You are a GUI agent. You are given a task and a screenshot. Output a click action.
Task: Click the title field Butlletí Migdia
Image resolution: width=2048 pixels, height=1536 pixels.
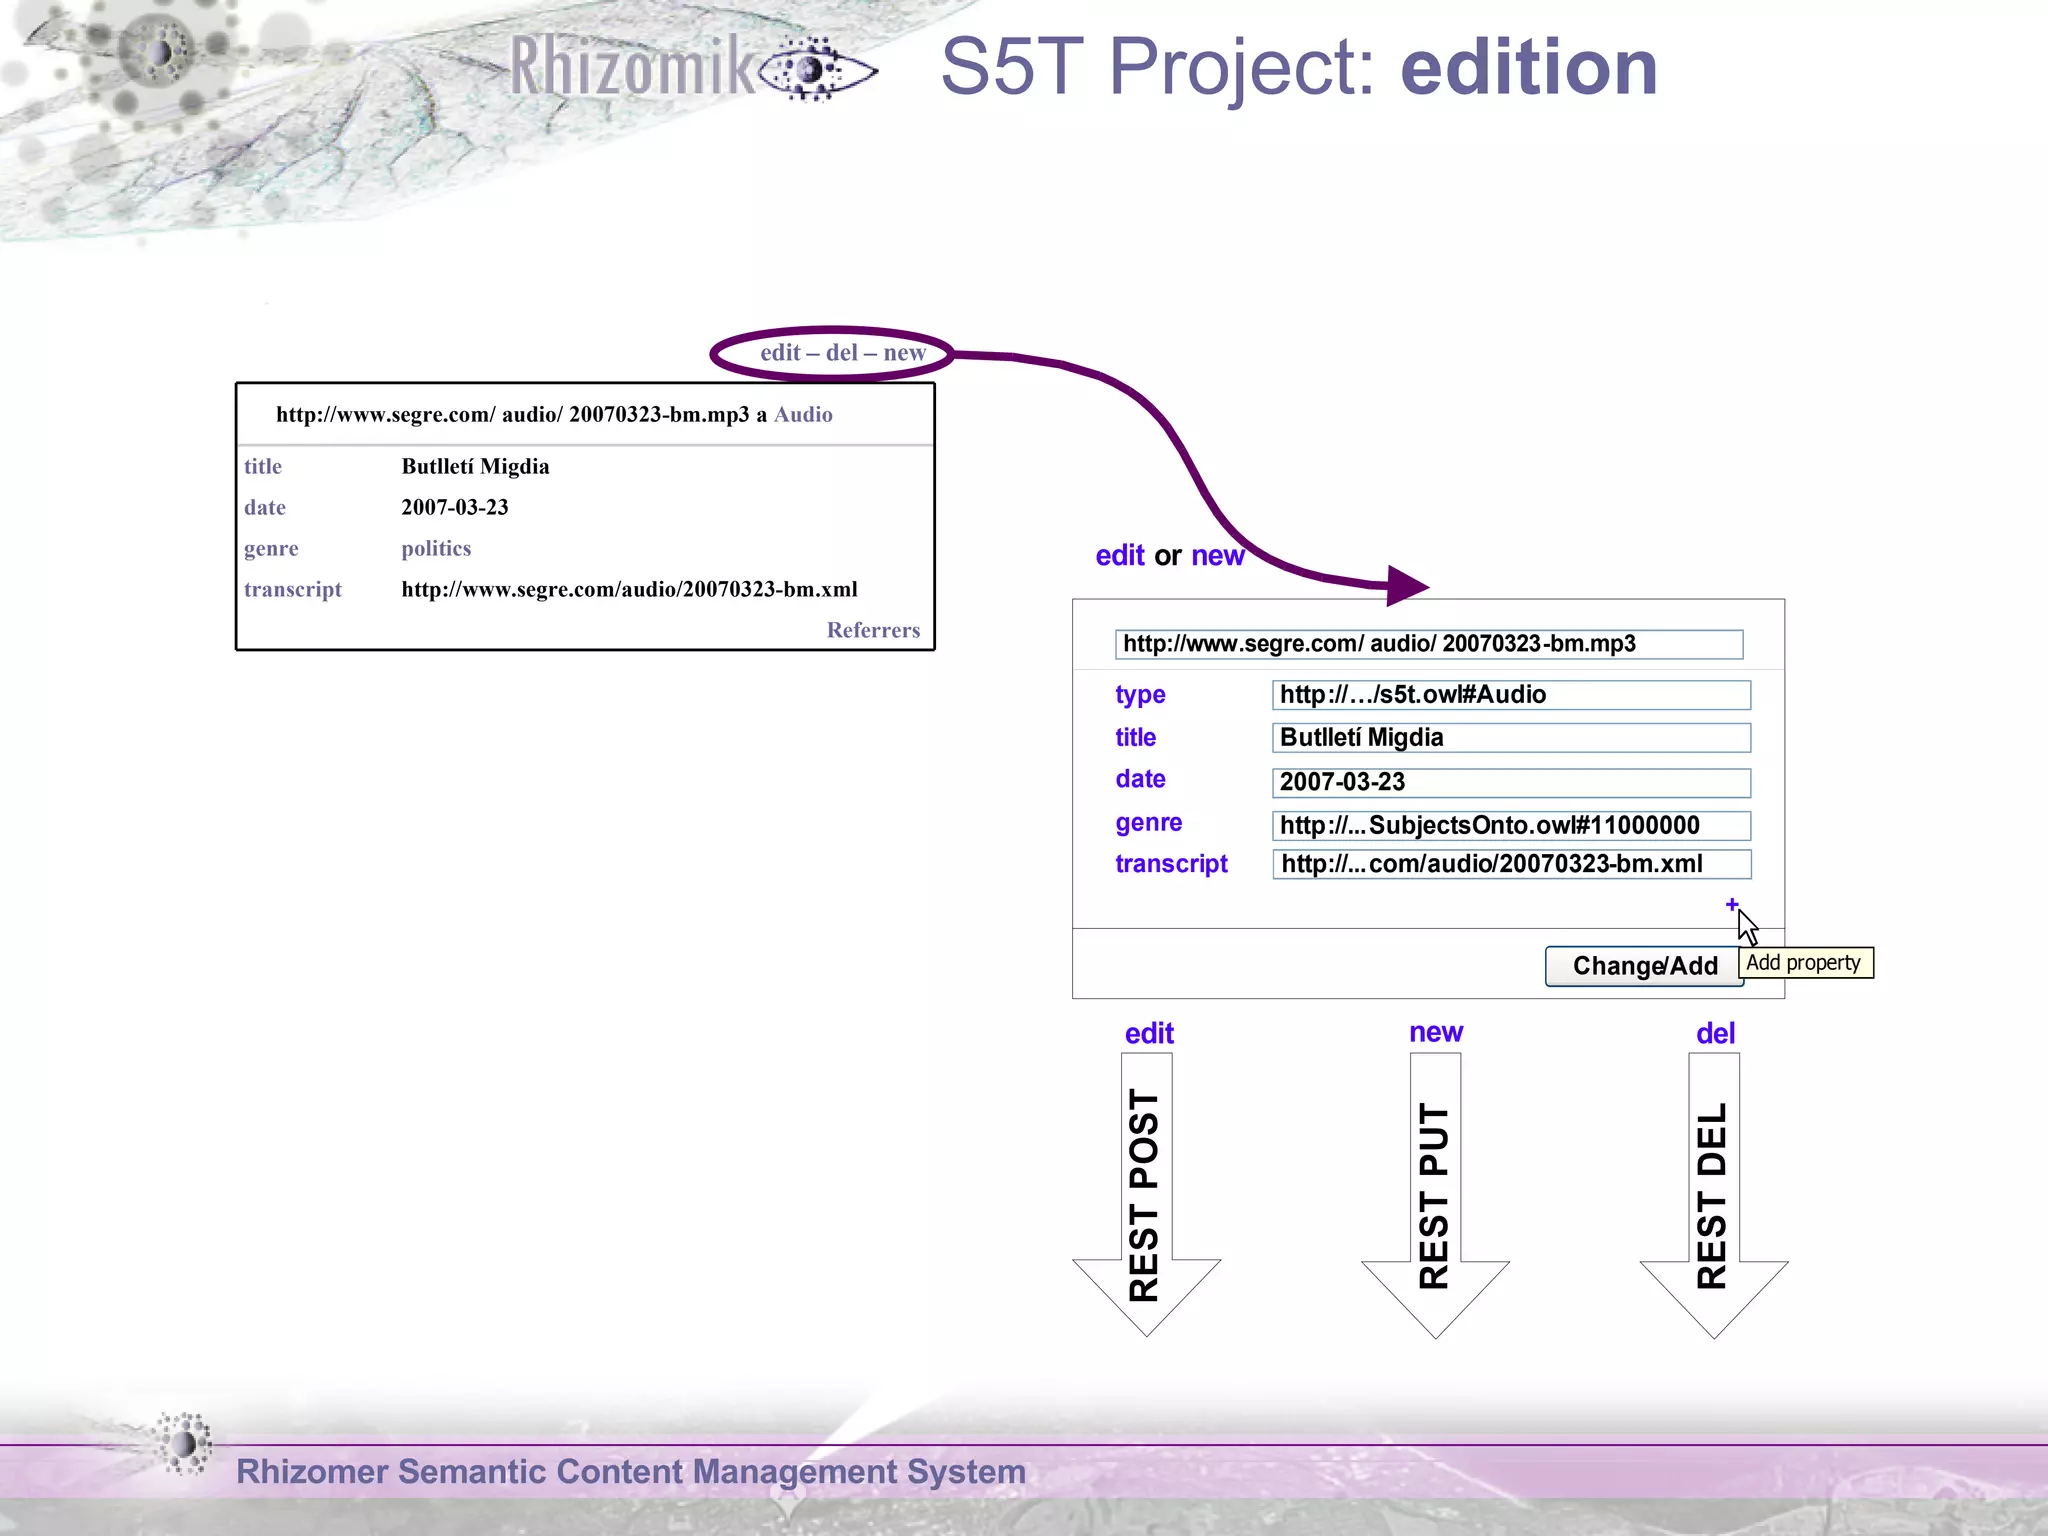pyautogui.click(x=1511, y=738)
